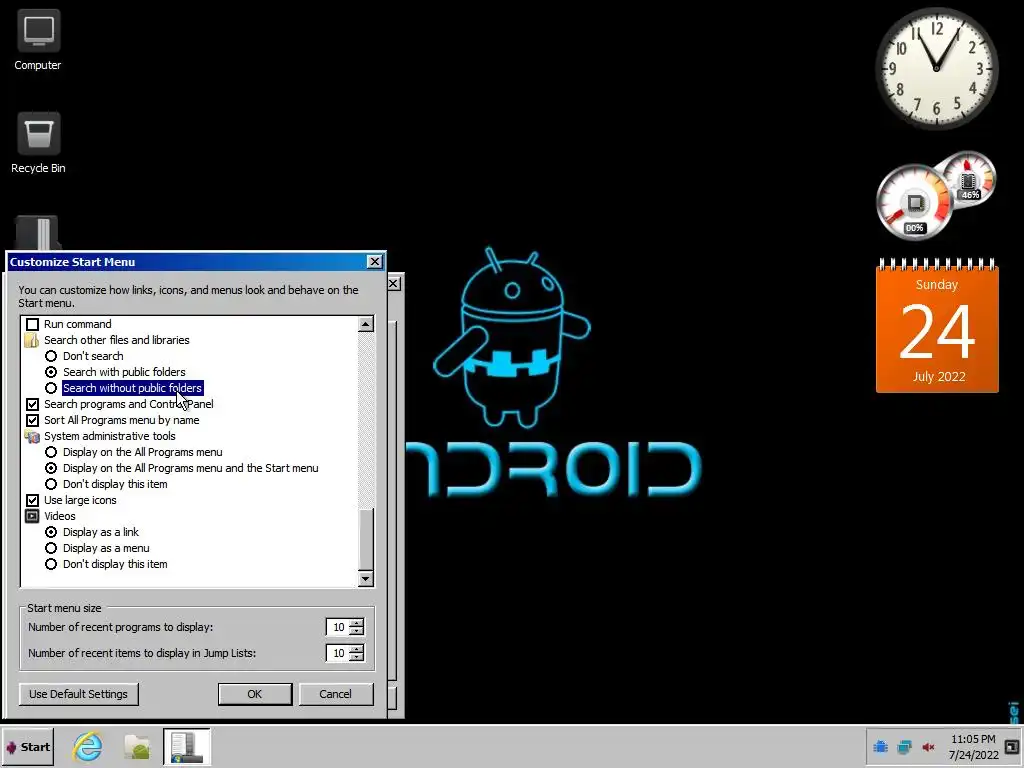The image size is (1024, 768).
Task: Toggle Sort All Programs menu by name
Action: point(32,421)
